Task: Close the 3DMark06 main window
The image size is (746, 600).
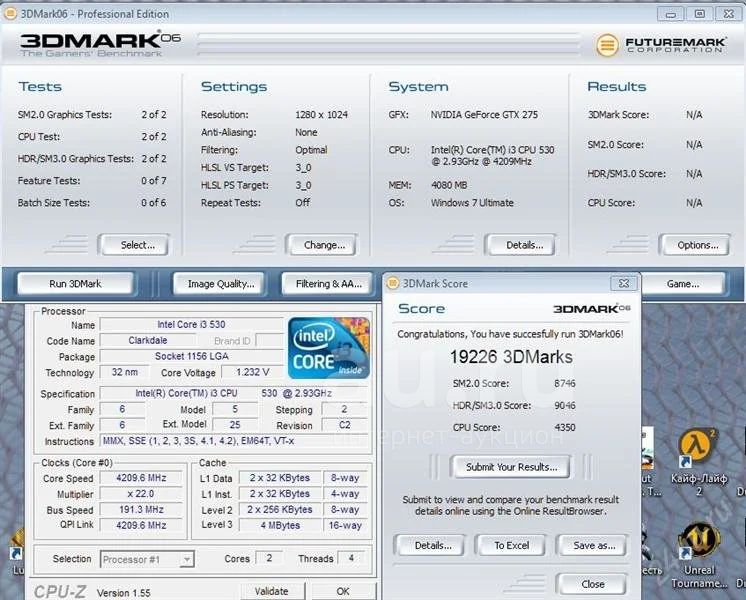Action: pos(728,14)
